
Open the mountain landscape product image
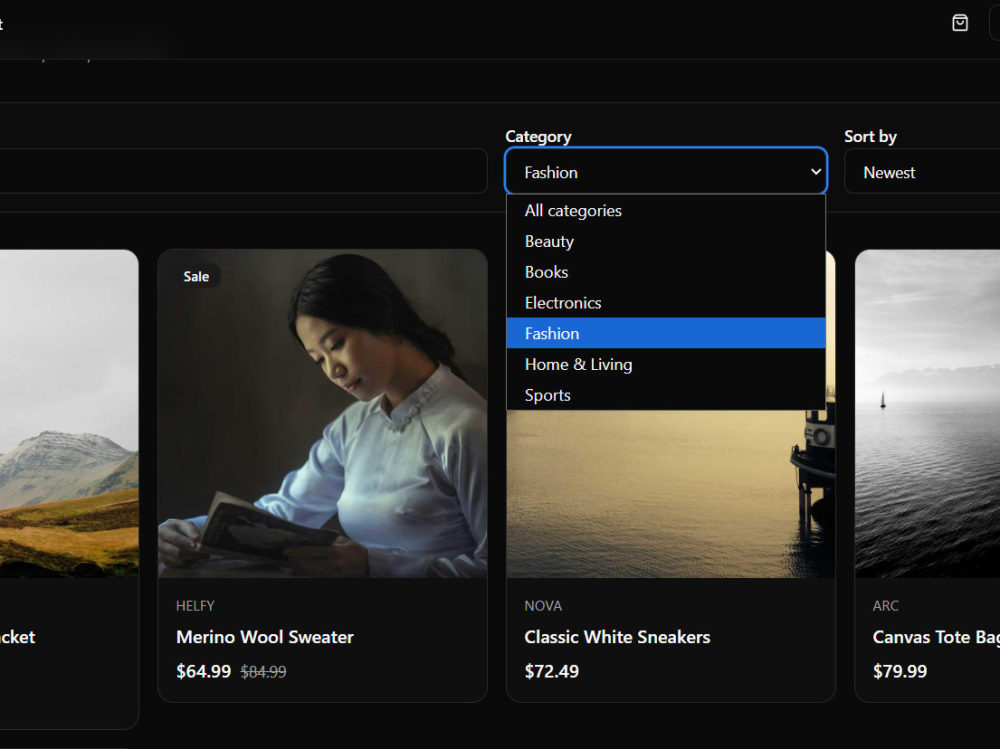[x=69, y=413]
